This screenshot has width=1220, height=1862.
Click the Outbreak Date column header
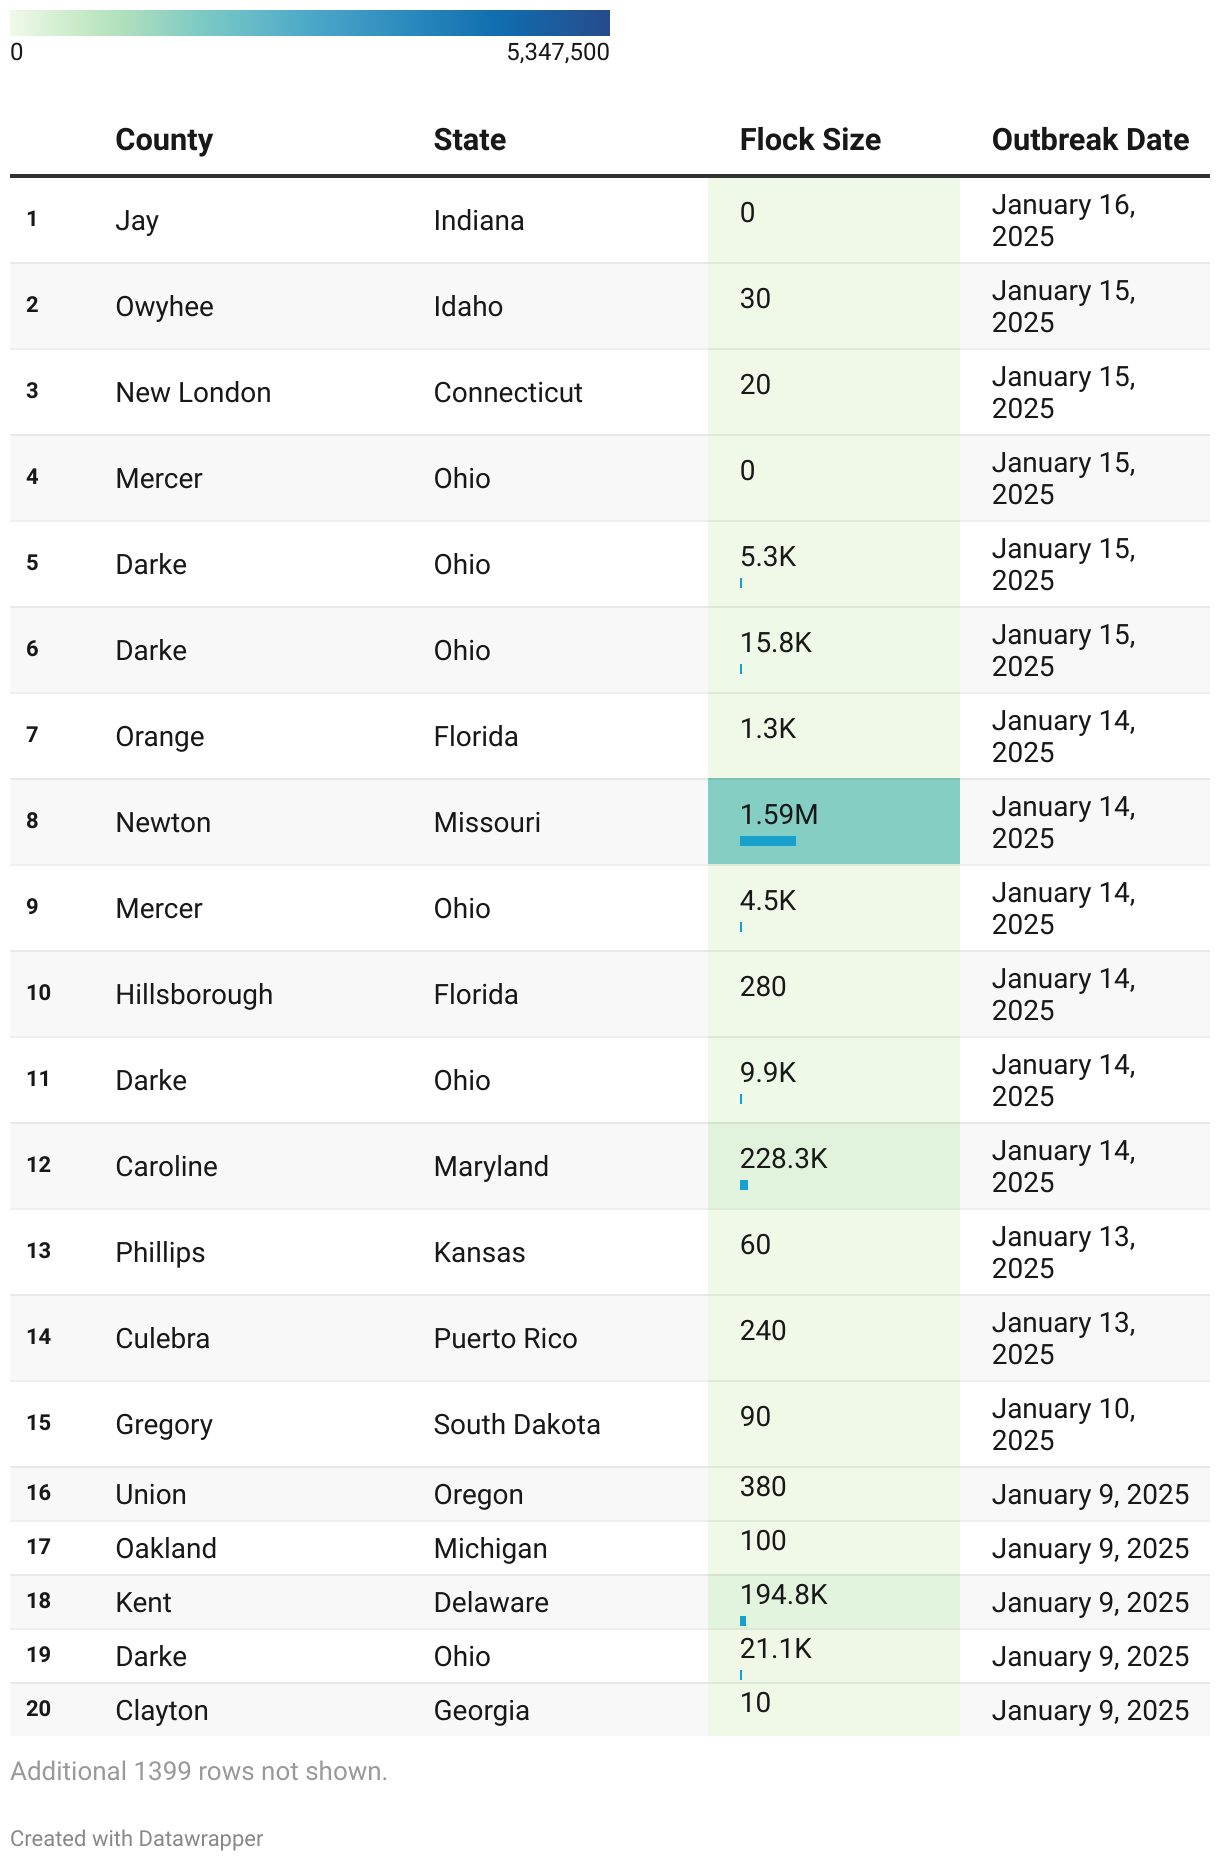pyautogui.click(x=1090, y=140)
